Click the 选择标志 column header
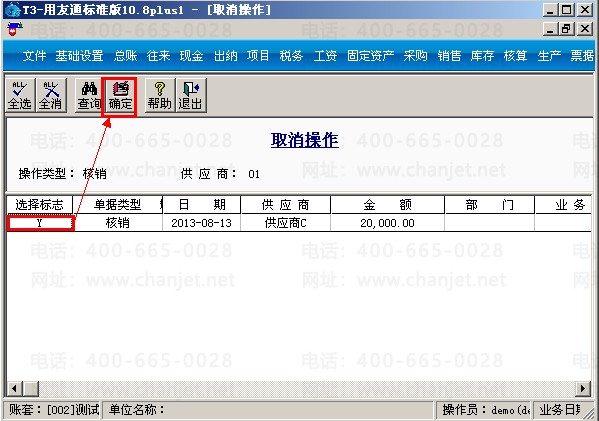Image resolution: width=599 pixels, height=421 pixels. [40, 205]
